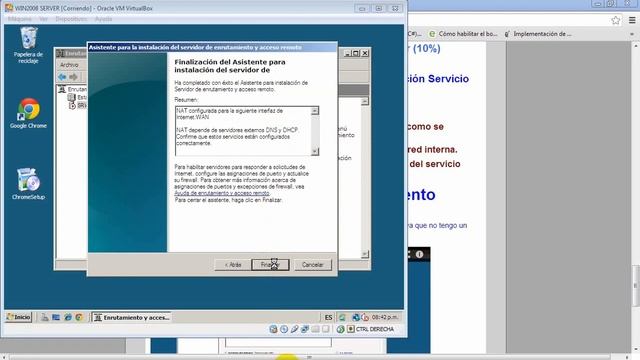The image size is (640, 360).
Task: Open the Ver menu of VirtualBox
Action: [43, 19]
